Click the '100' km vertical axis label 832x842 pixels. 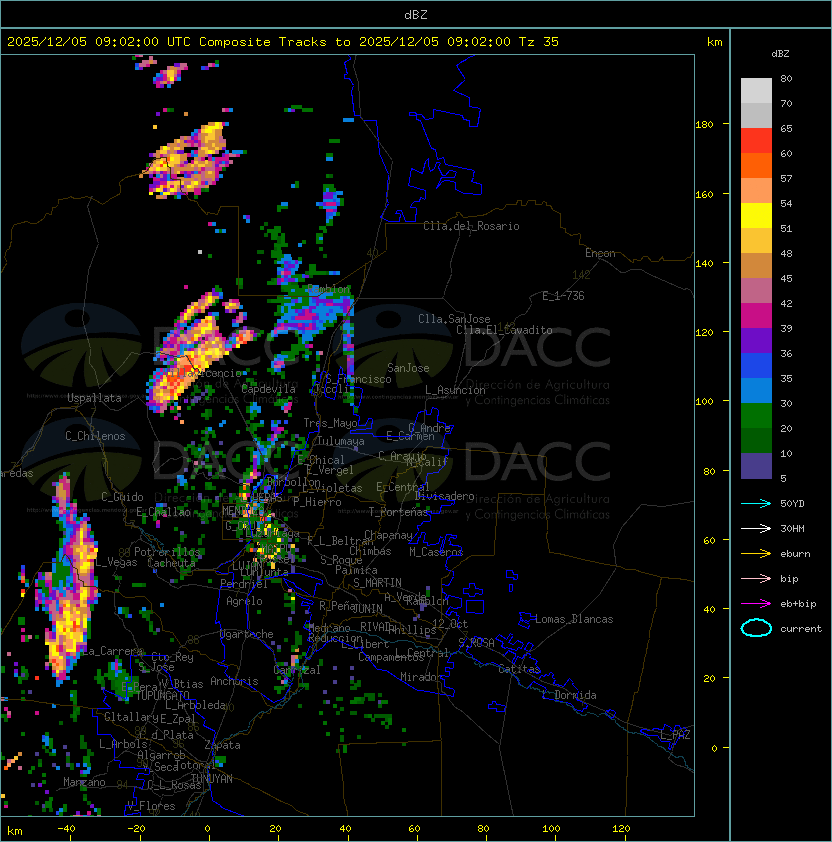704,402
